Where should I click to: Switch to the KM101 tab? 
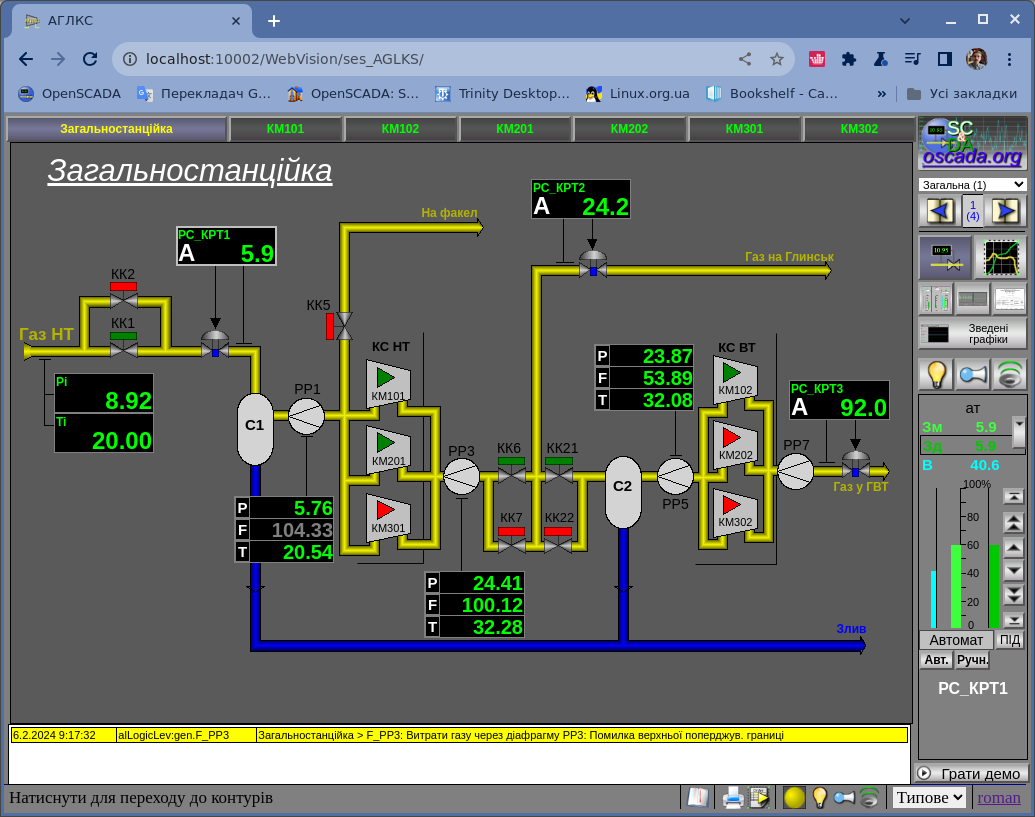(x=285, y=129)
